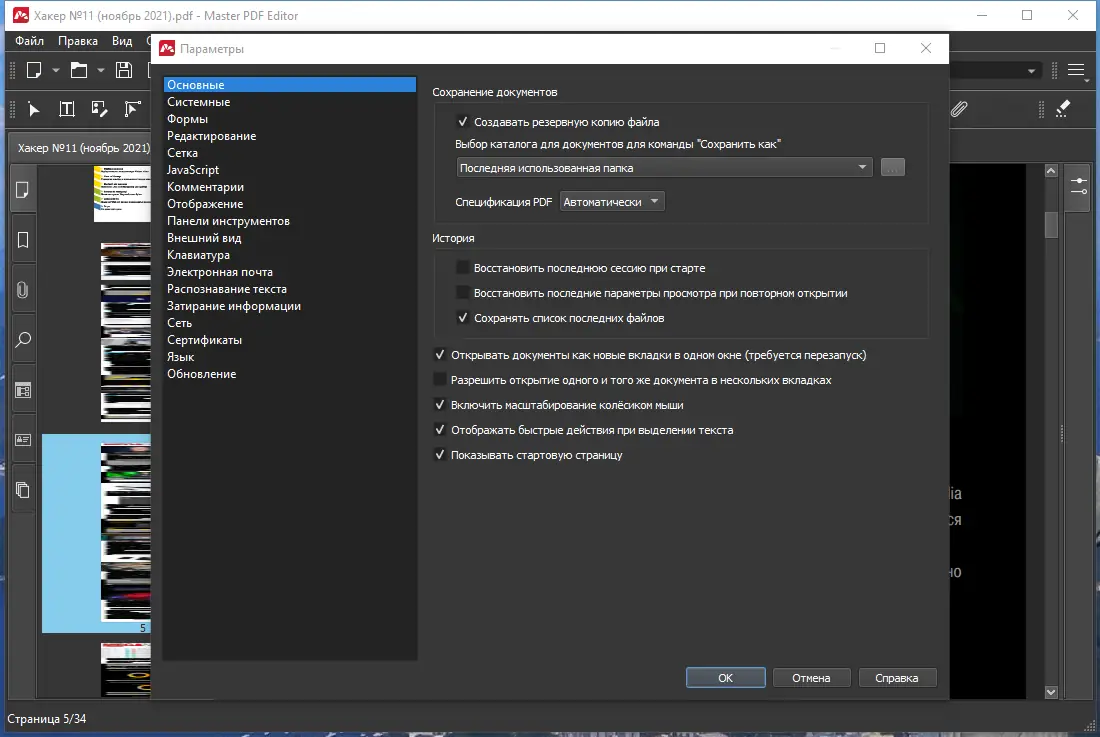Open 'Последняя использованная папка' dropdown
Screen dimensions: 1100x737
tap(664, 168)
